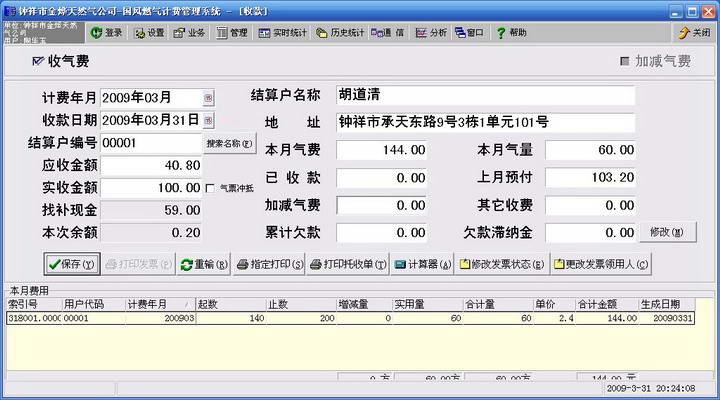Click the 本次余额 field 0.20
This screenshot has height=400, width=720.
click(x=151, y=232)
